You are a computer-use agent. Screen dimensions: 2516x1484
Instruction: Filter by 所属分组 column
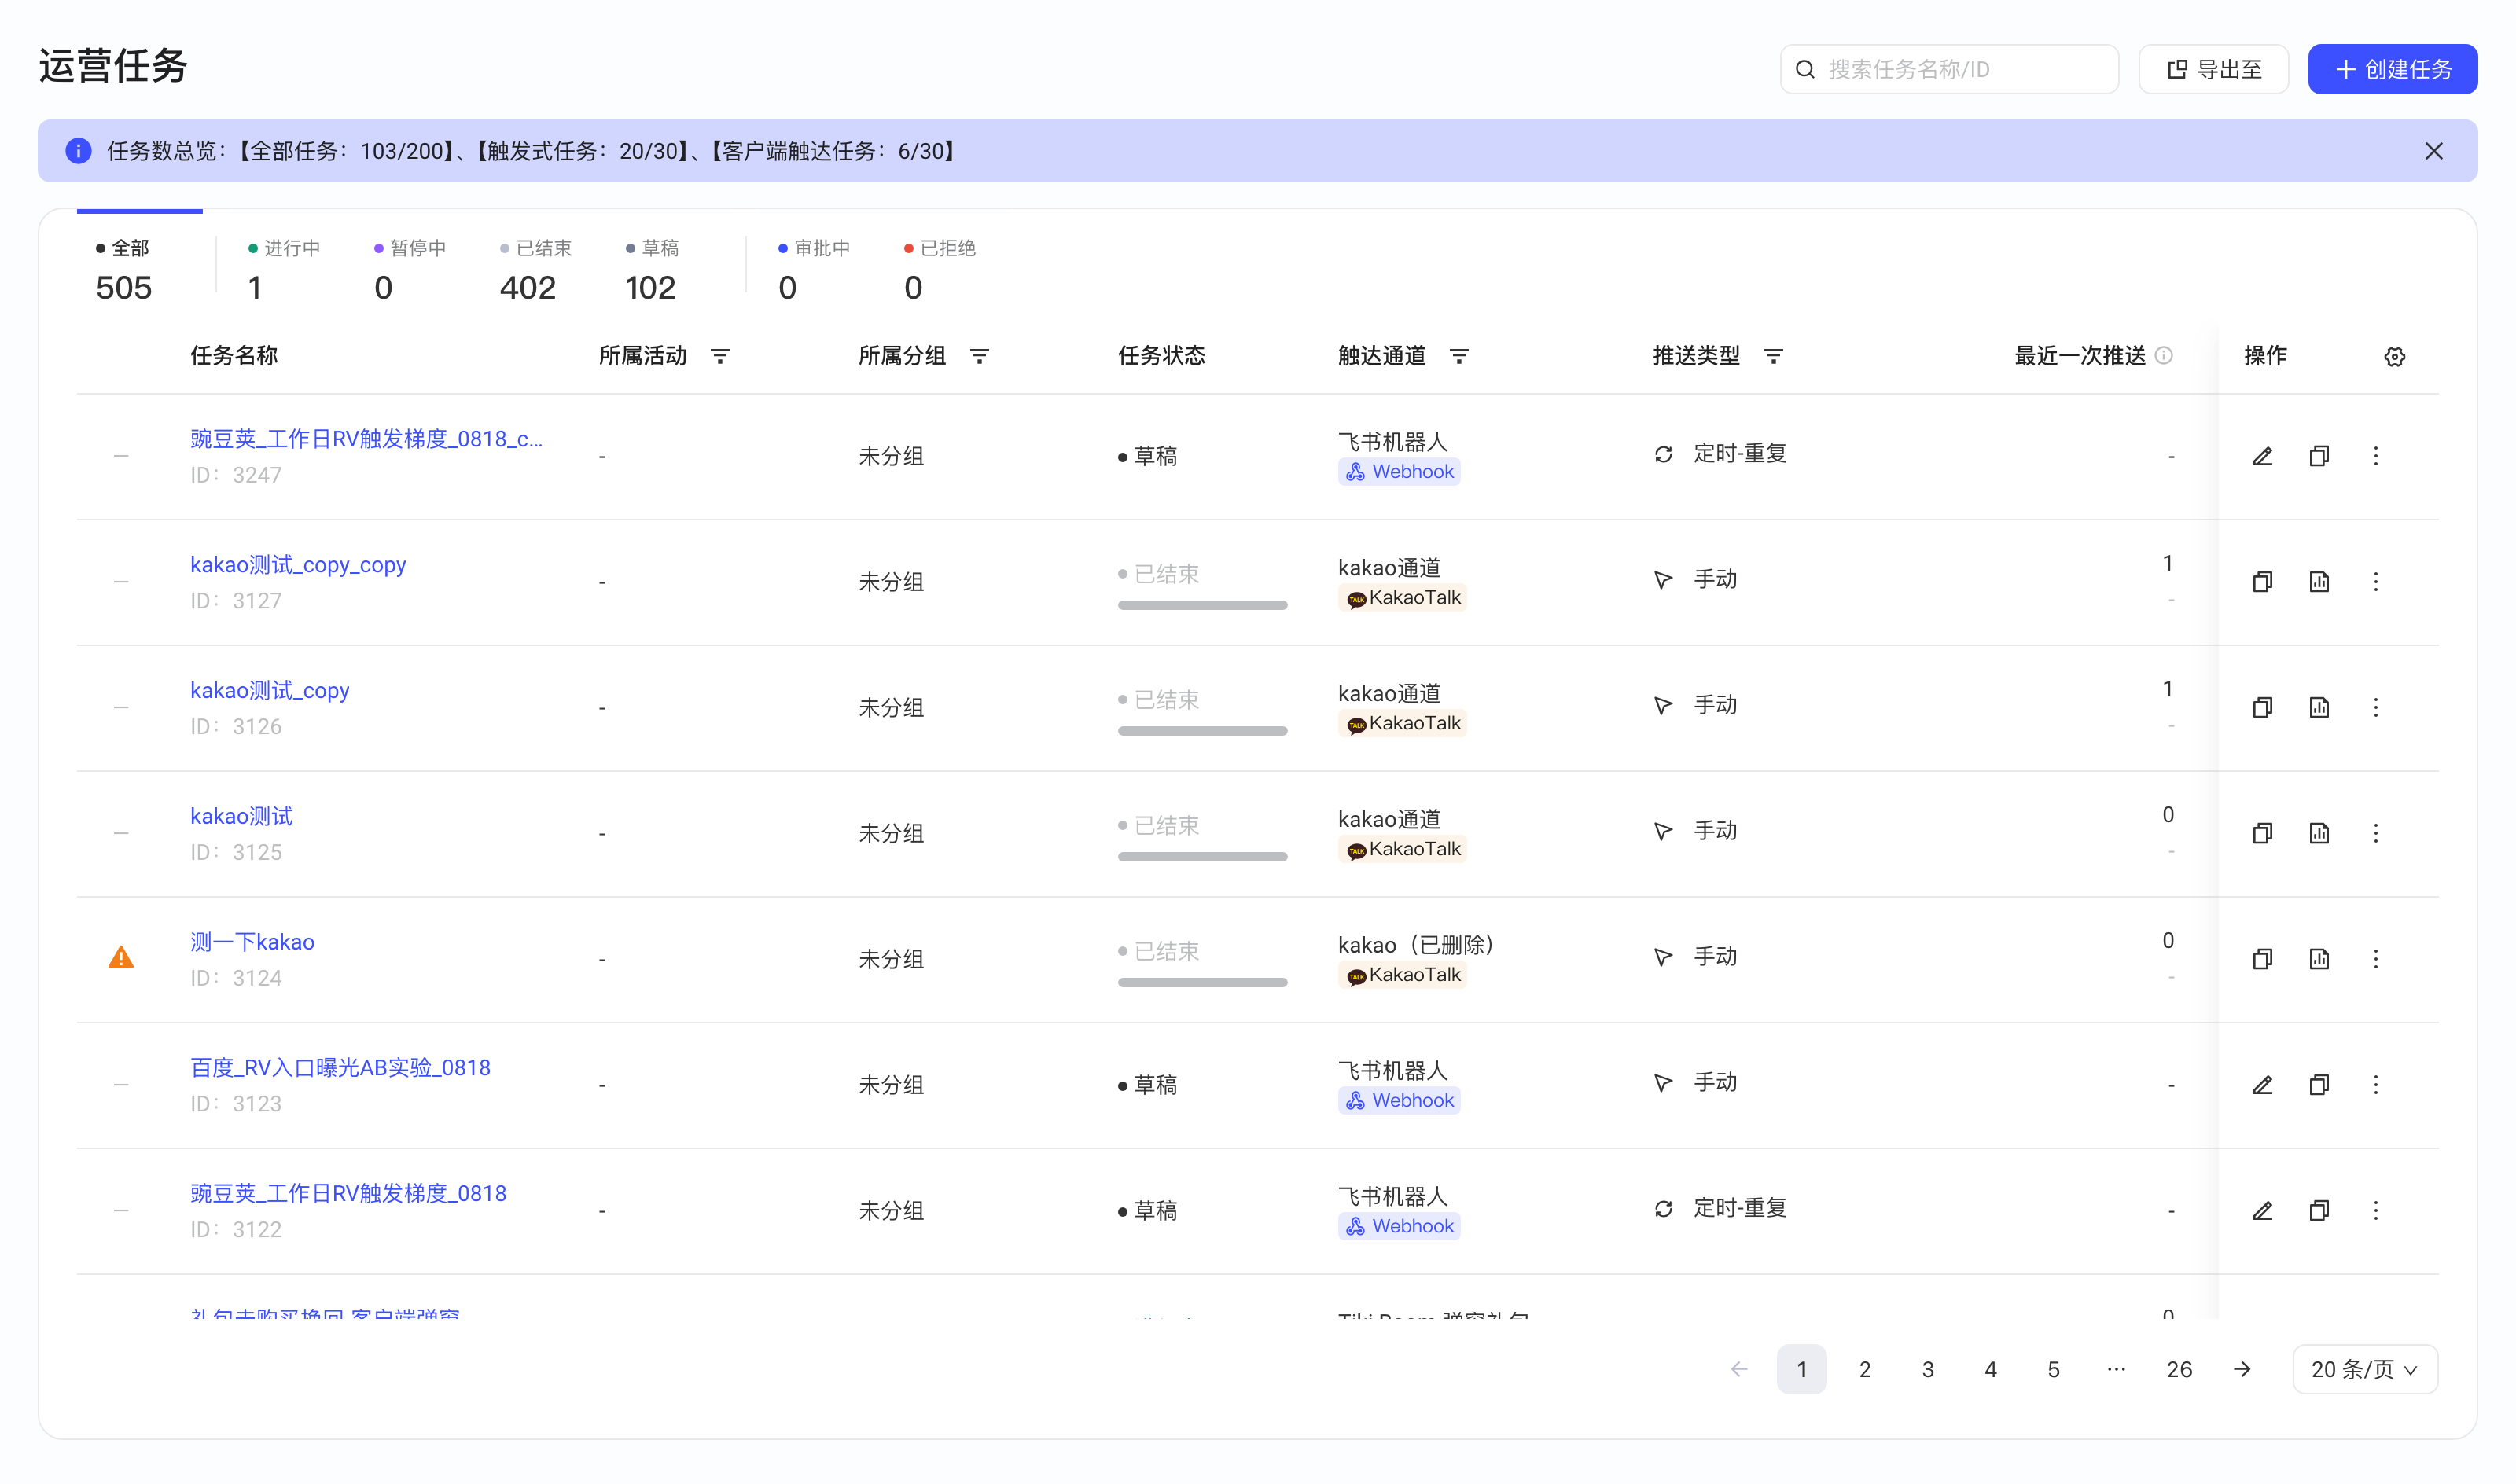pyautogui.click(x=980, y=356)
